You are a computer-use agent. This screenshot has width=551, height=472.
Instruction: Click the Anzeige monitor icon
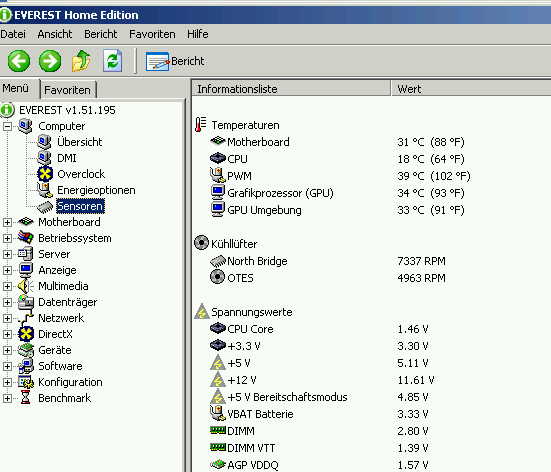point(26,270)
